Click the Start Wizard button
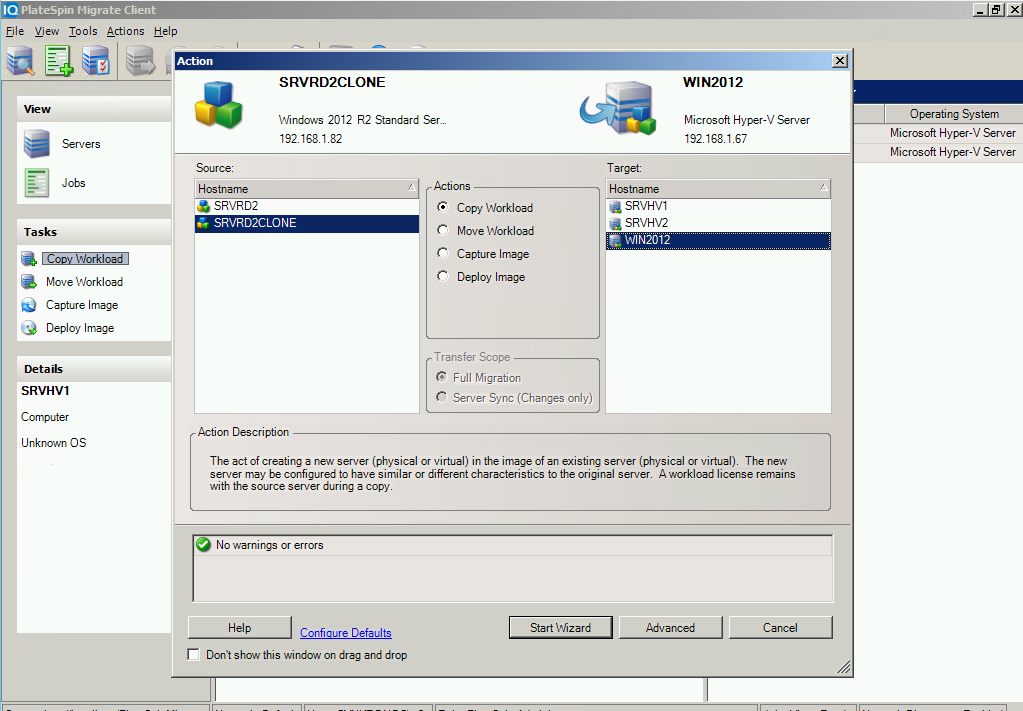Image resolution: width=1023 pixels, height=711 pixels. click(x=560, y=628)
